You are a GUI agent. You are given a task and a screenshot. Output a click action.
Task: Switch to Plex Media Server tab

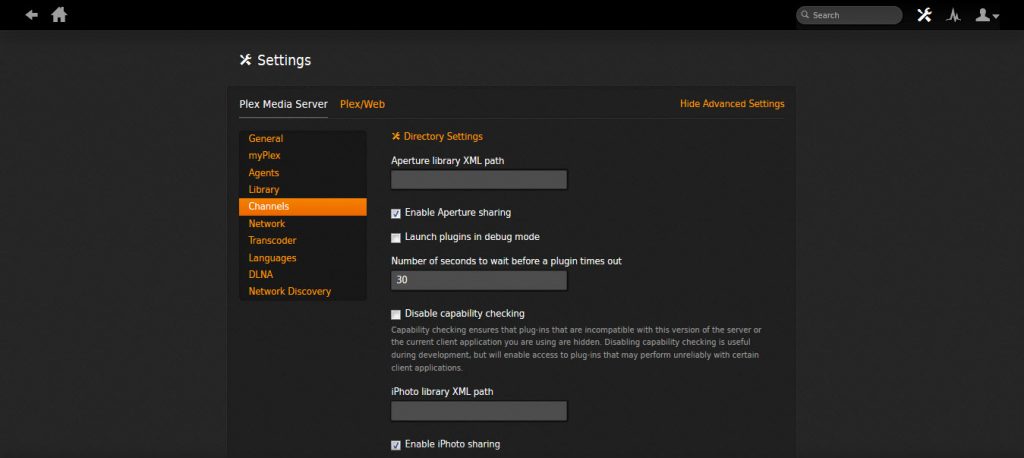click(x=283, y=105)
